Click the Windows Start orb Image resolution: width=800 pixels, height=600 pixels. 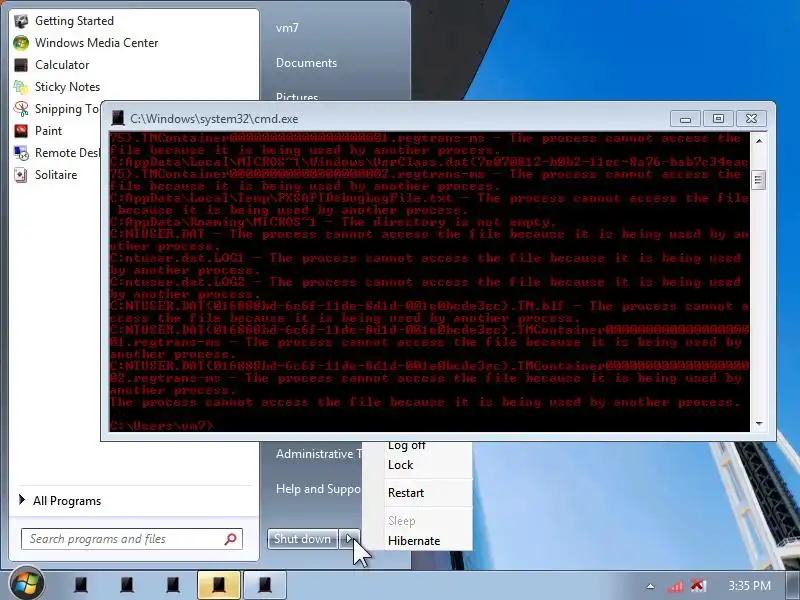[x=26, y=584]
